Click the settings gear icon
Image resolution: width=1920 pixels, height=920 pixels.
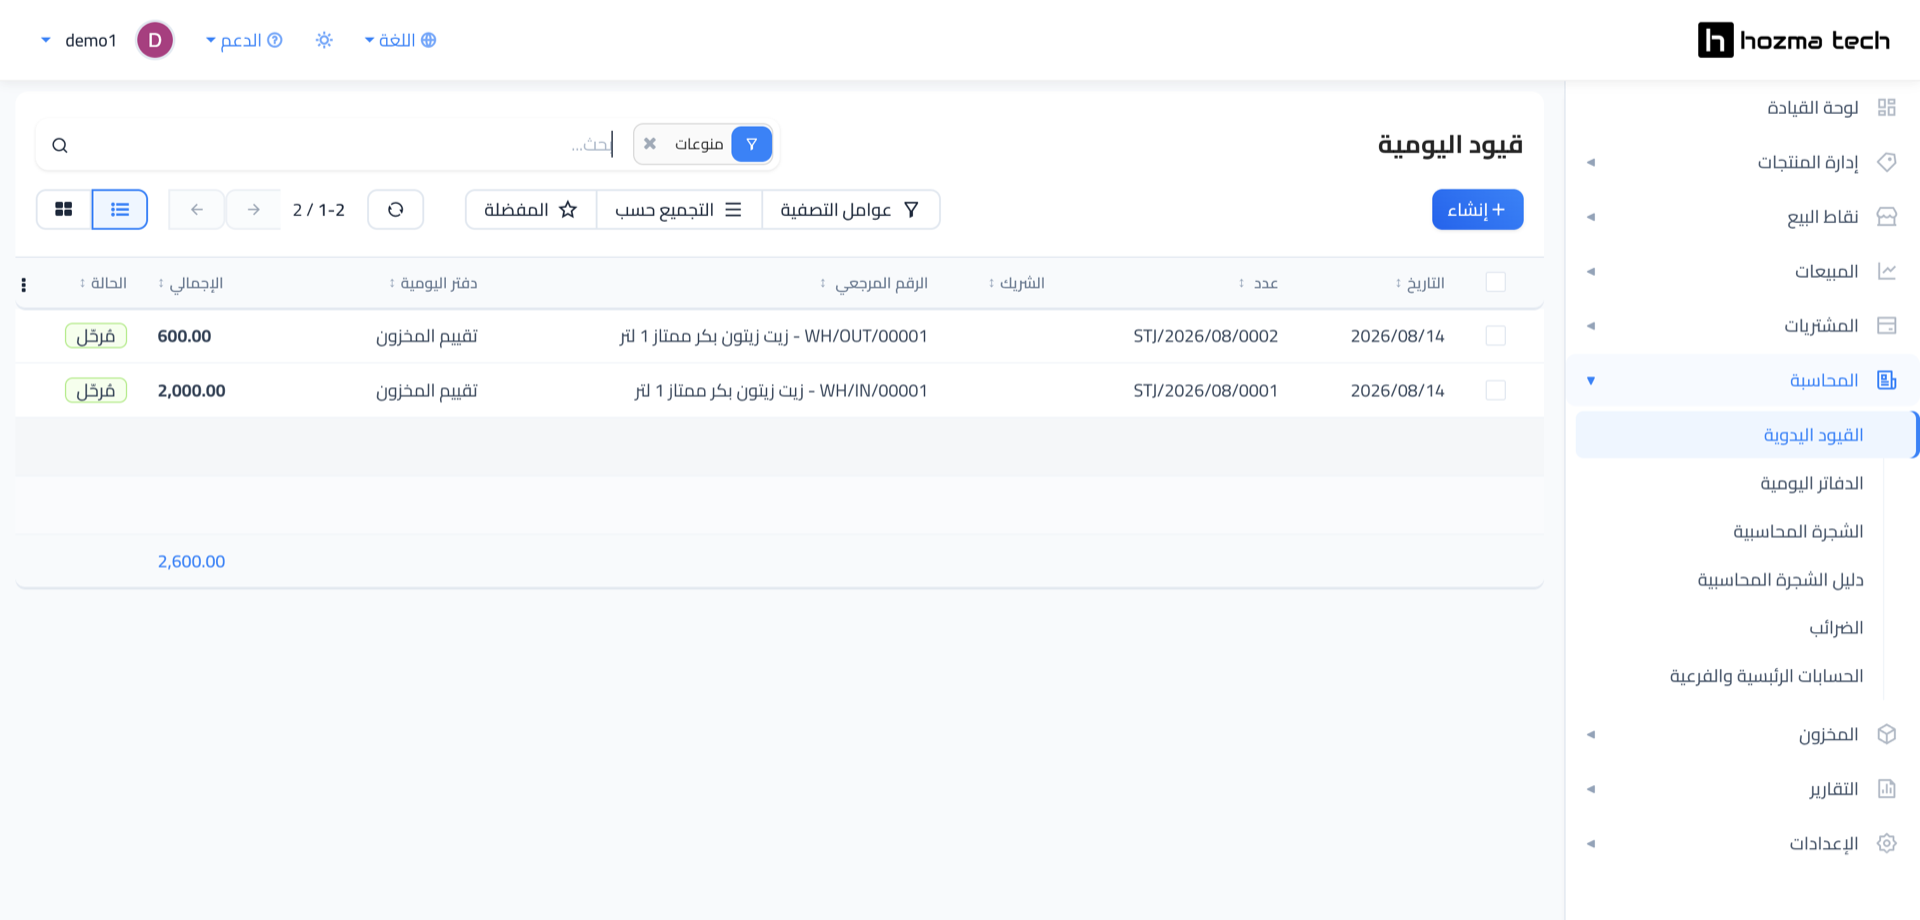[x=1887, y=843]
